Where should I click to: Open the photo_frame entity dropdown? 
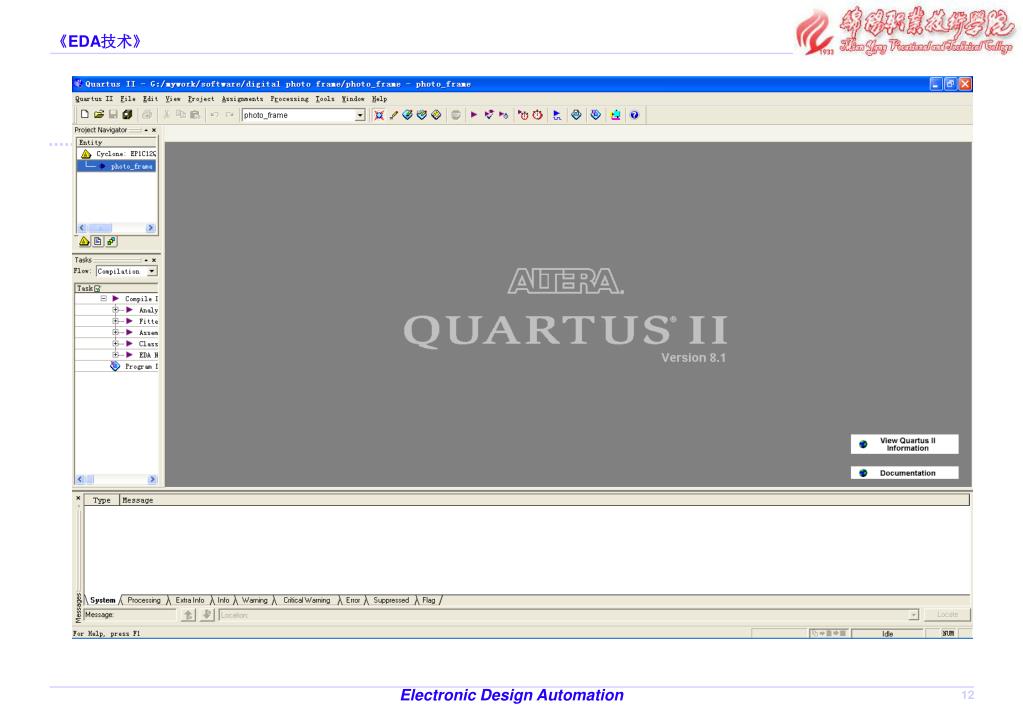(x=359, y=115)
